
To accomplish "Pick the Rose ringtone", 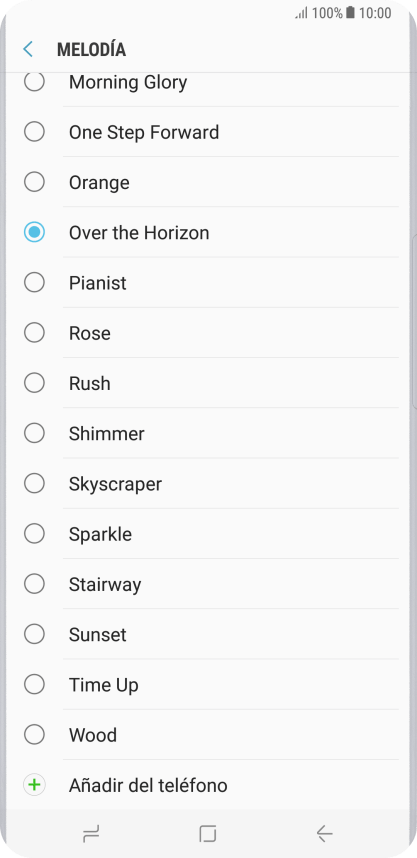I will (x=208, y=333).
